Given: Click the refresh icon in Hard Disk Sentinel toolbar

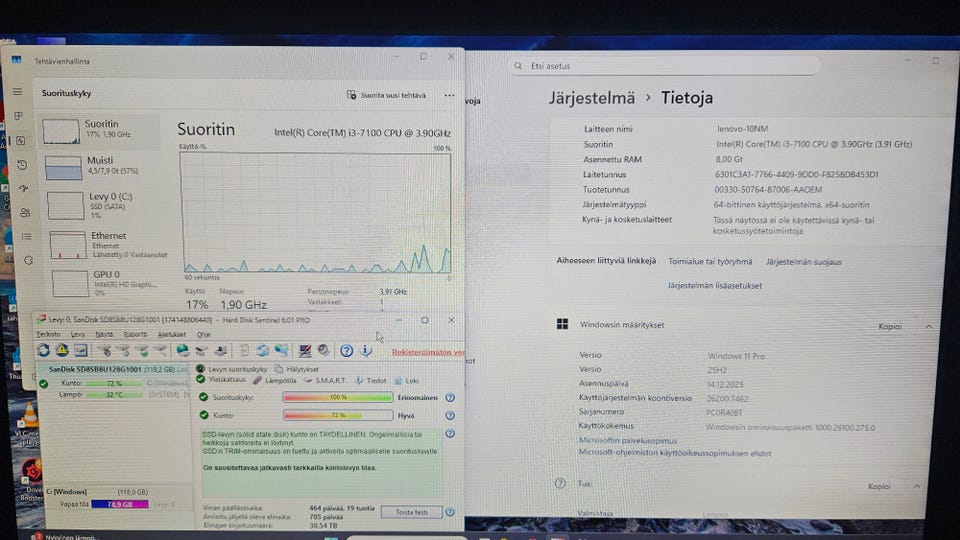Looking at the screenshot, I should (43, 350).
